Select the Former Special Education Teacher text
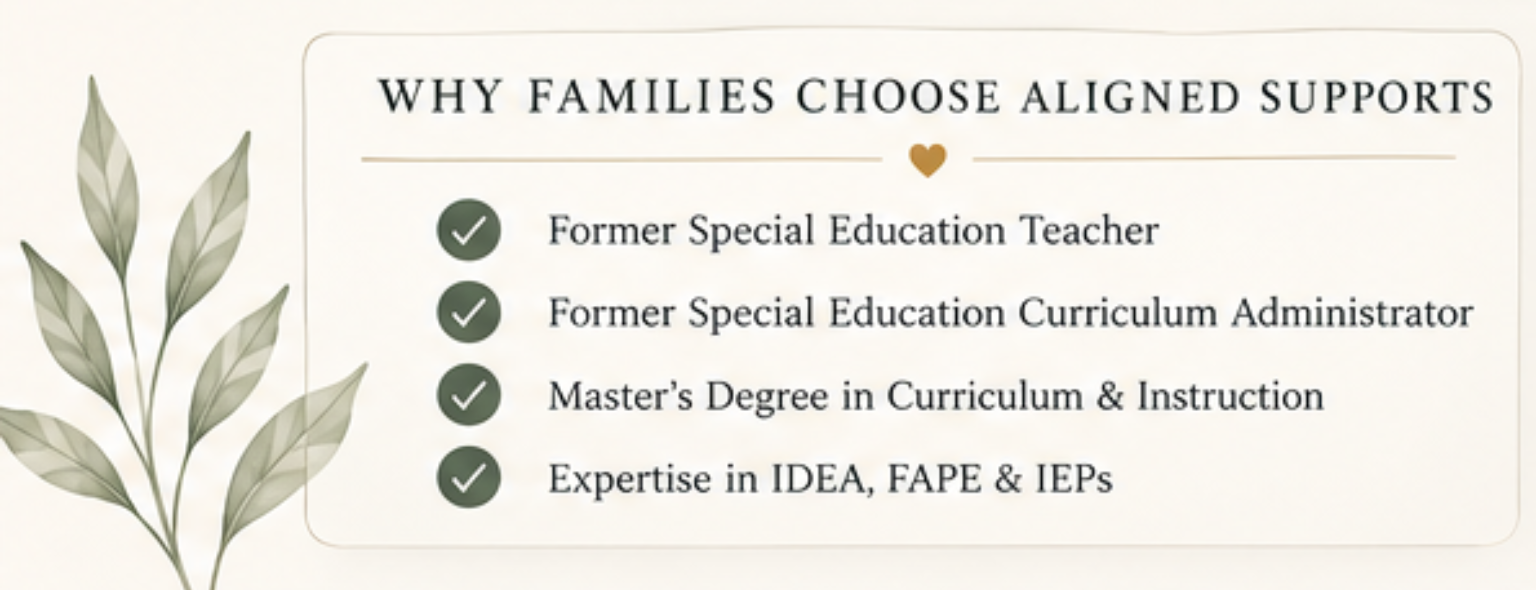Image resolution: width=1536 pixels, height=590 pixels. 853,231
